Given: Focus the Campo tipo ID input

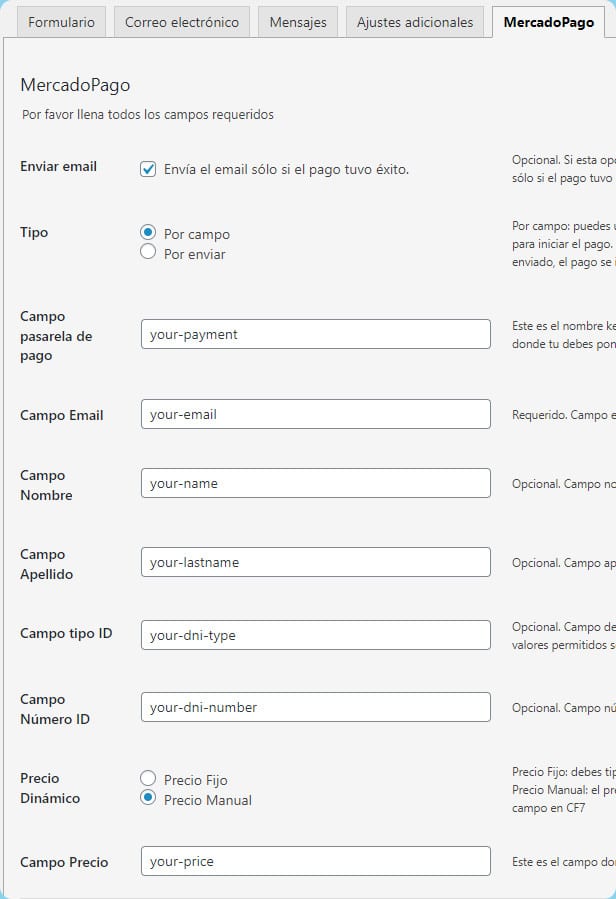Looking at the screenshot, I should tap(315, 635).
